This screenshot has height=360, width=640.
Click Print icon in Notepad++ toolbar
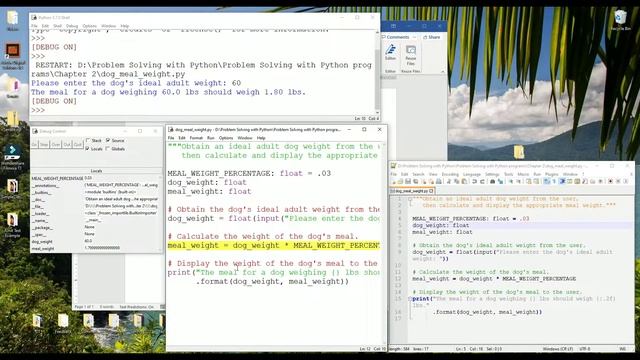pos(439,181)
